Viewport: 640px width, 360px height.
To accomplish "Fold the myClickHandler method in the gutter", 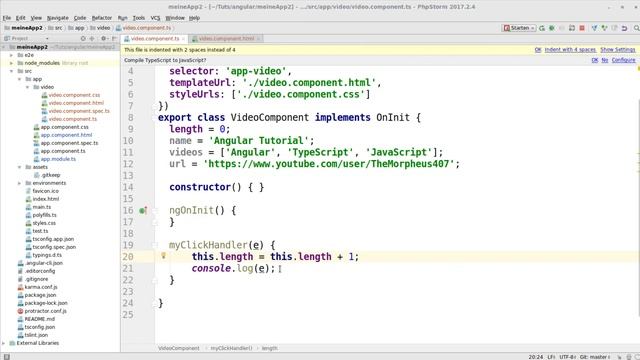I will 155,245.
